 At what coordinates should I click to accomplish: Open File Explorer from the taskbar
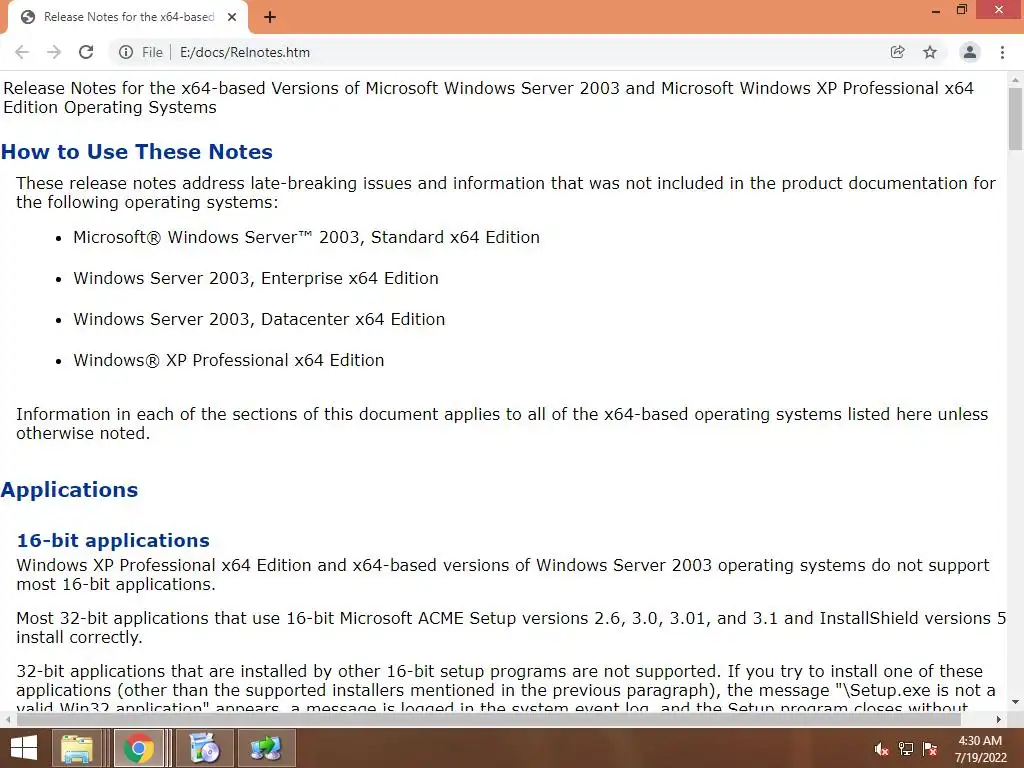(x=76, y=748)
